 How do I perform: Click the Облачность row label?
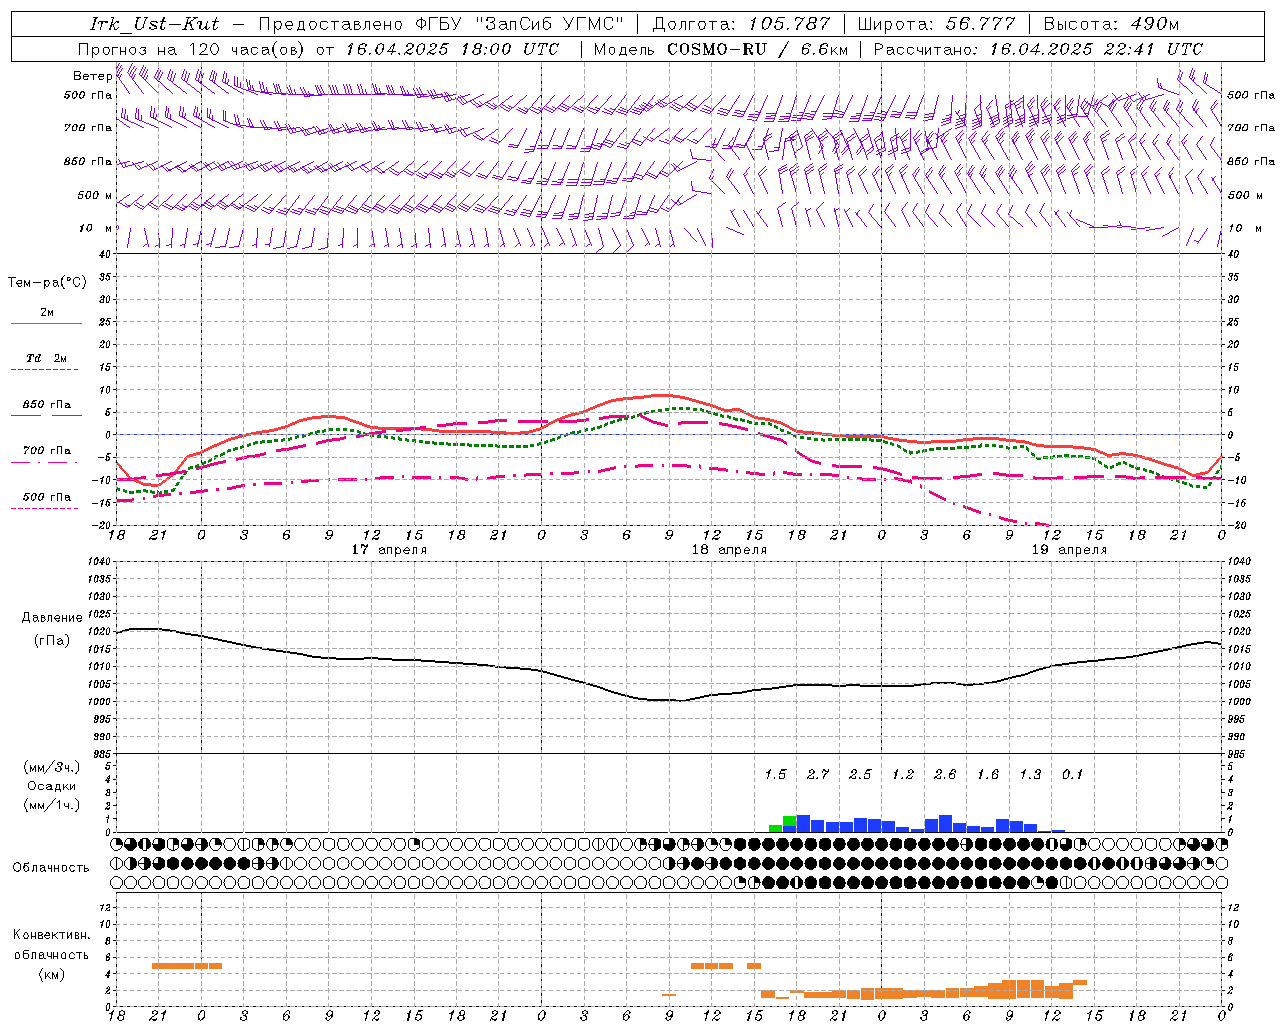click(51, 867)
